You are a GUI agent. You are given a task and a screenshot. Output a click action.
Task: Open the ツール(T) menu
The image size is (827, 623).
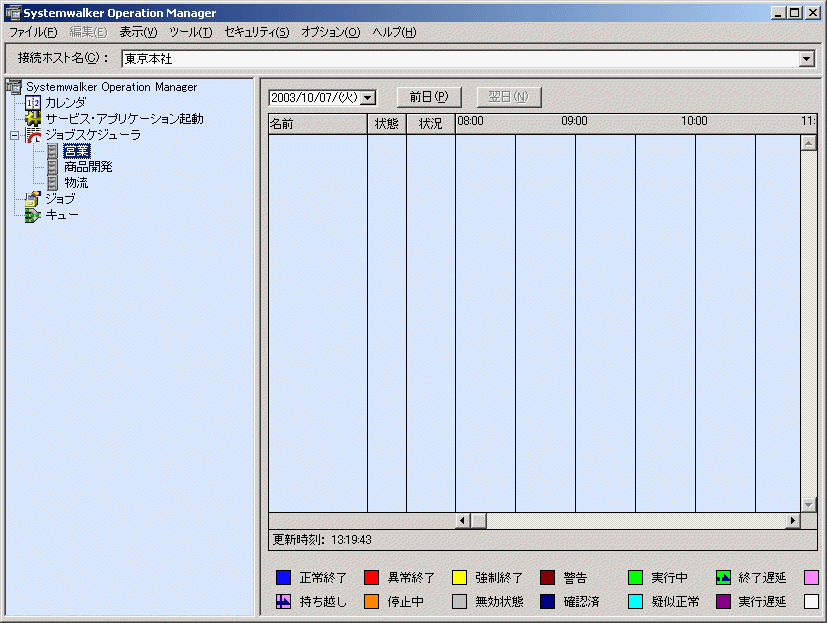click(191, 32)
